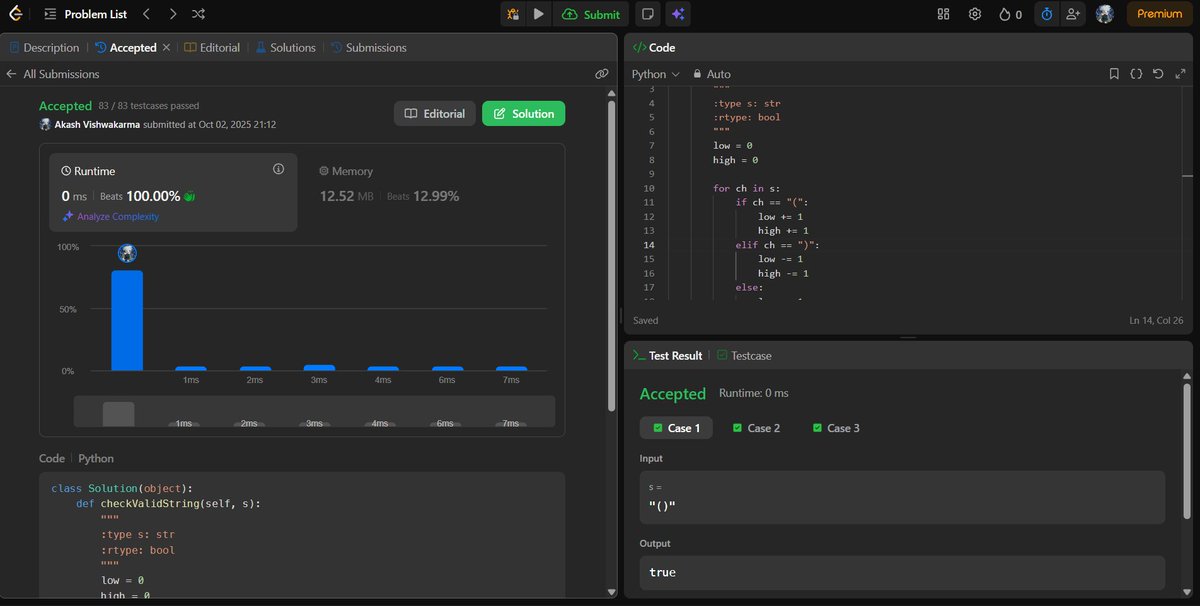Click the 1ms runtime distribution bar
This screenshot has height=606, width=1200.
click(x=190, y=370)
